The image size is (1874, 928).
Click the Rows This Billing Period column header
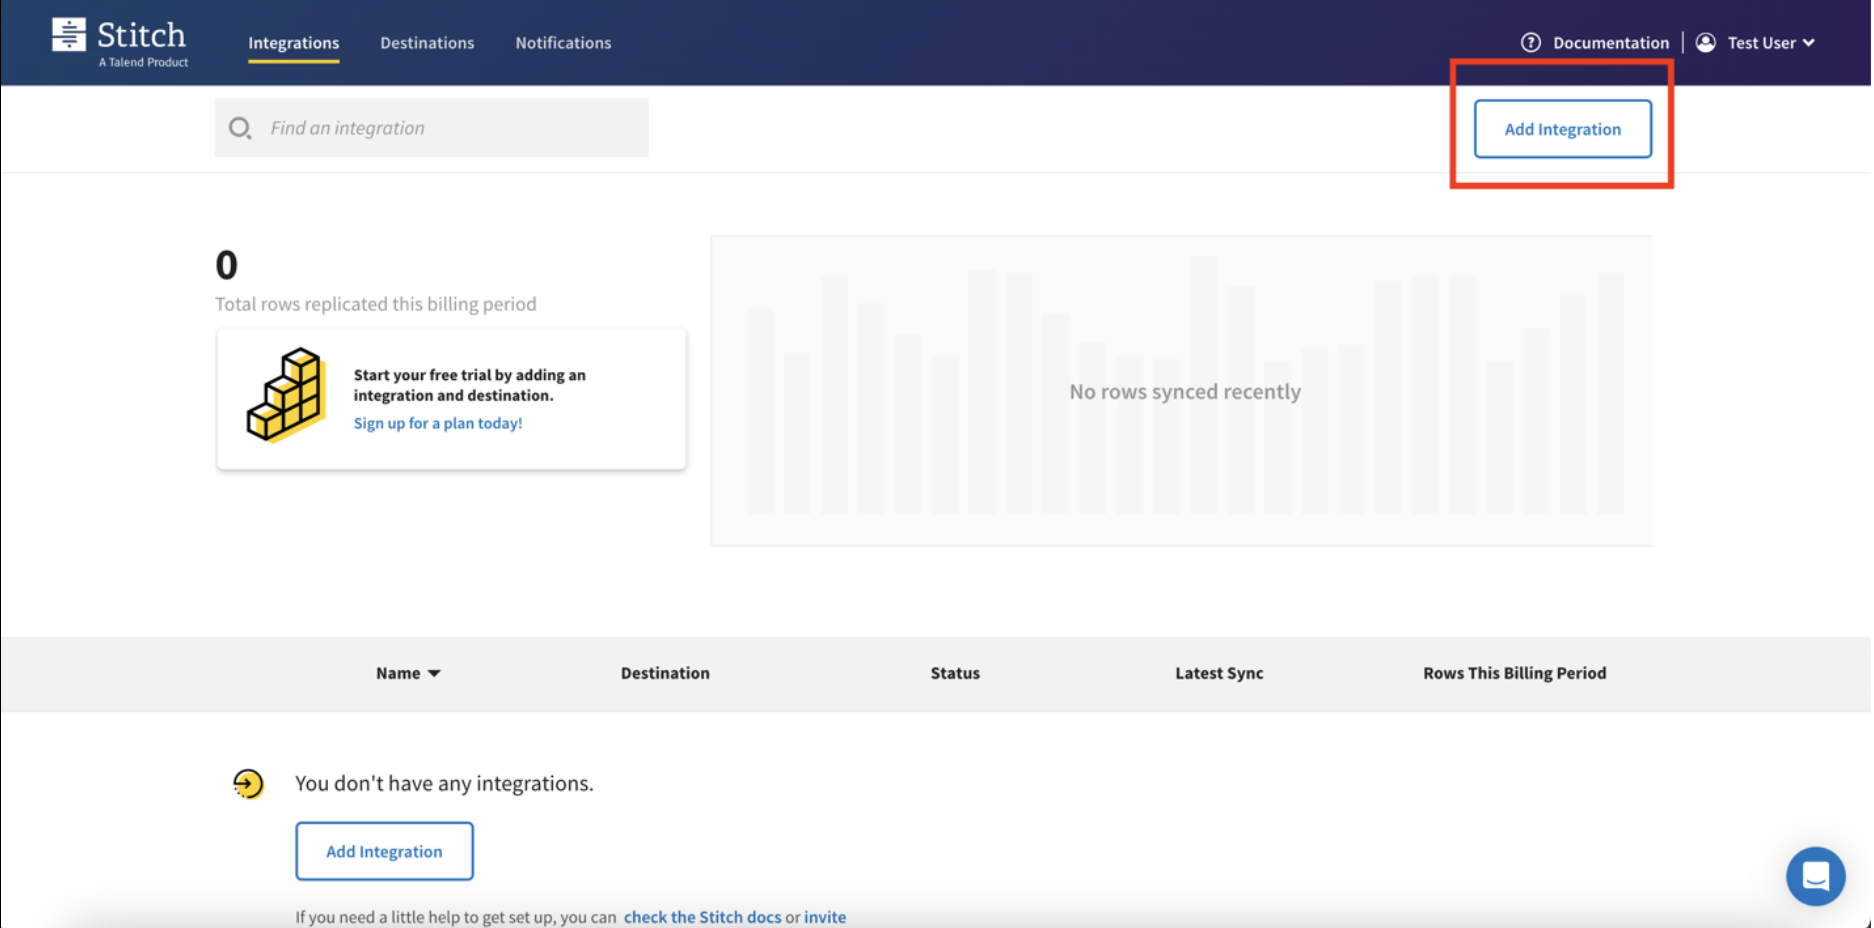1514,673
